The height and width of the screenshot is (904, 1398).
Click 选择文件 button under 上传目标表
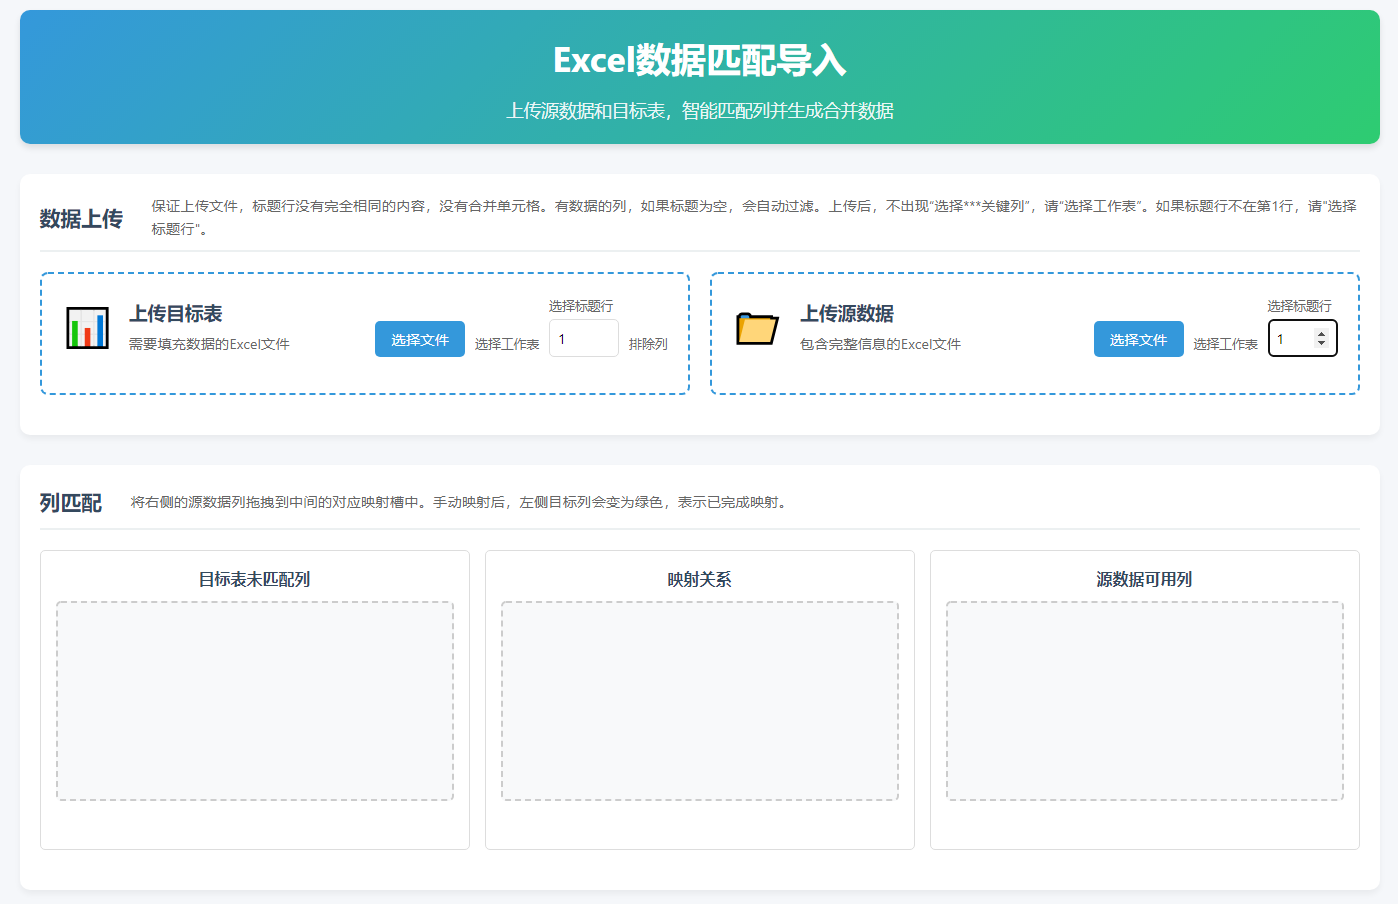(420, 340)
